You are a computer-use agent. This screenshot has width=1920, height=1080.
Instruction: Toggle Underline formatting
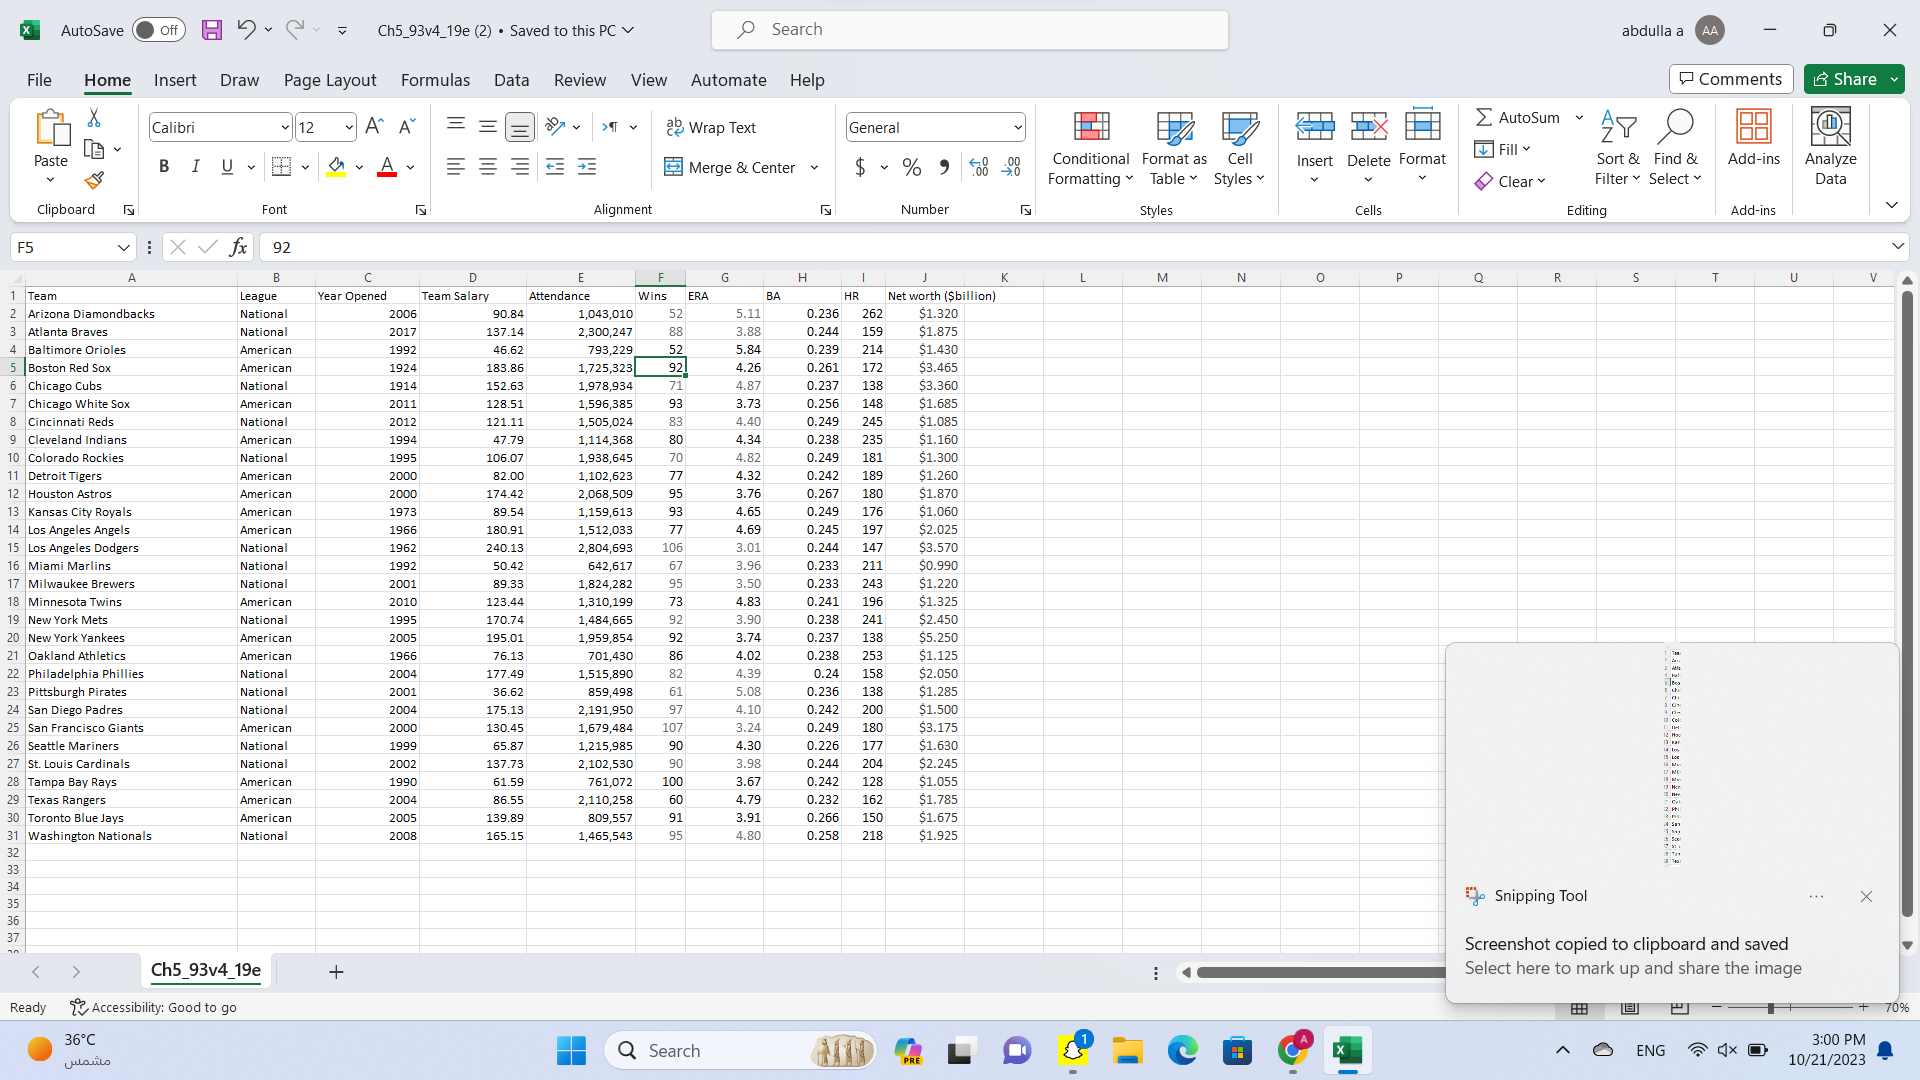(227, 167)
